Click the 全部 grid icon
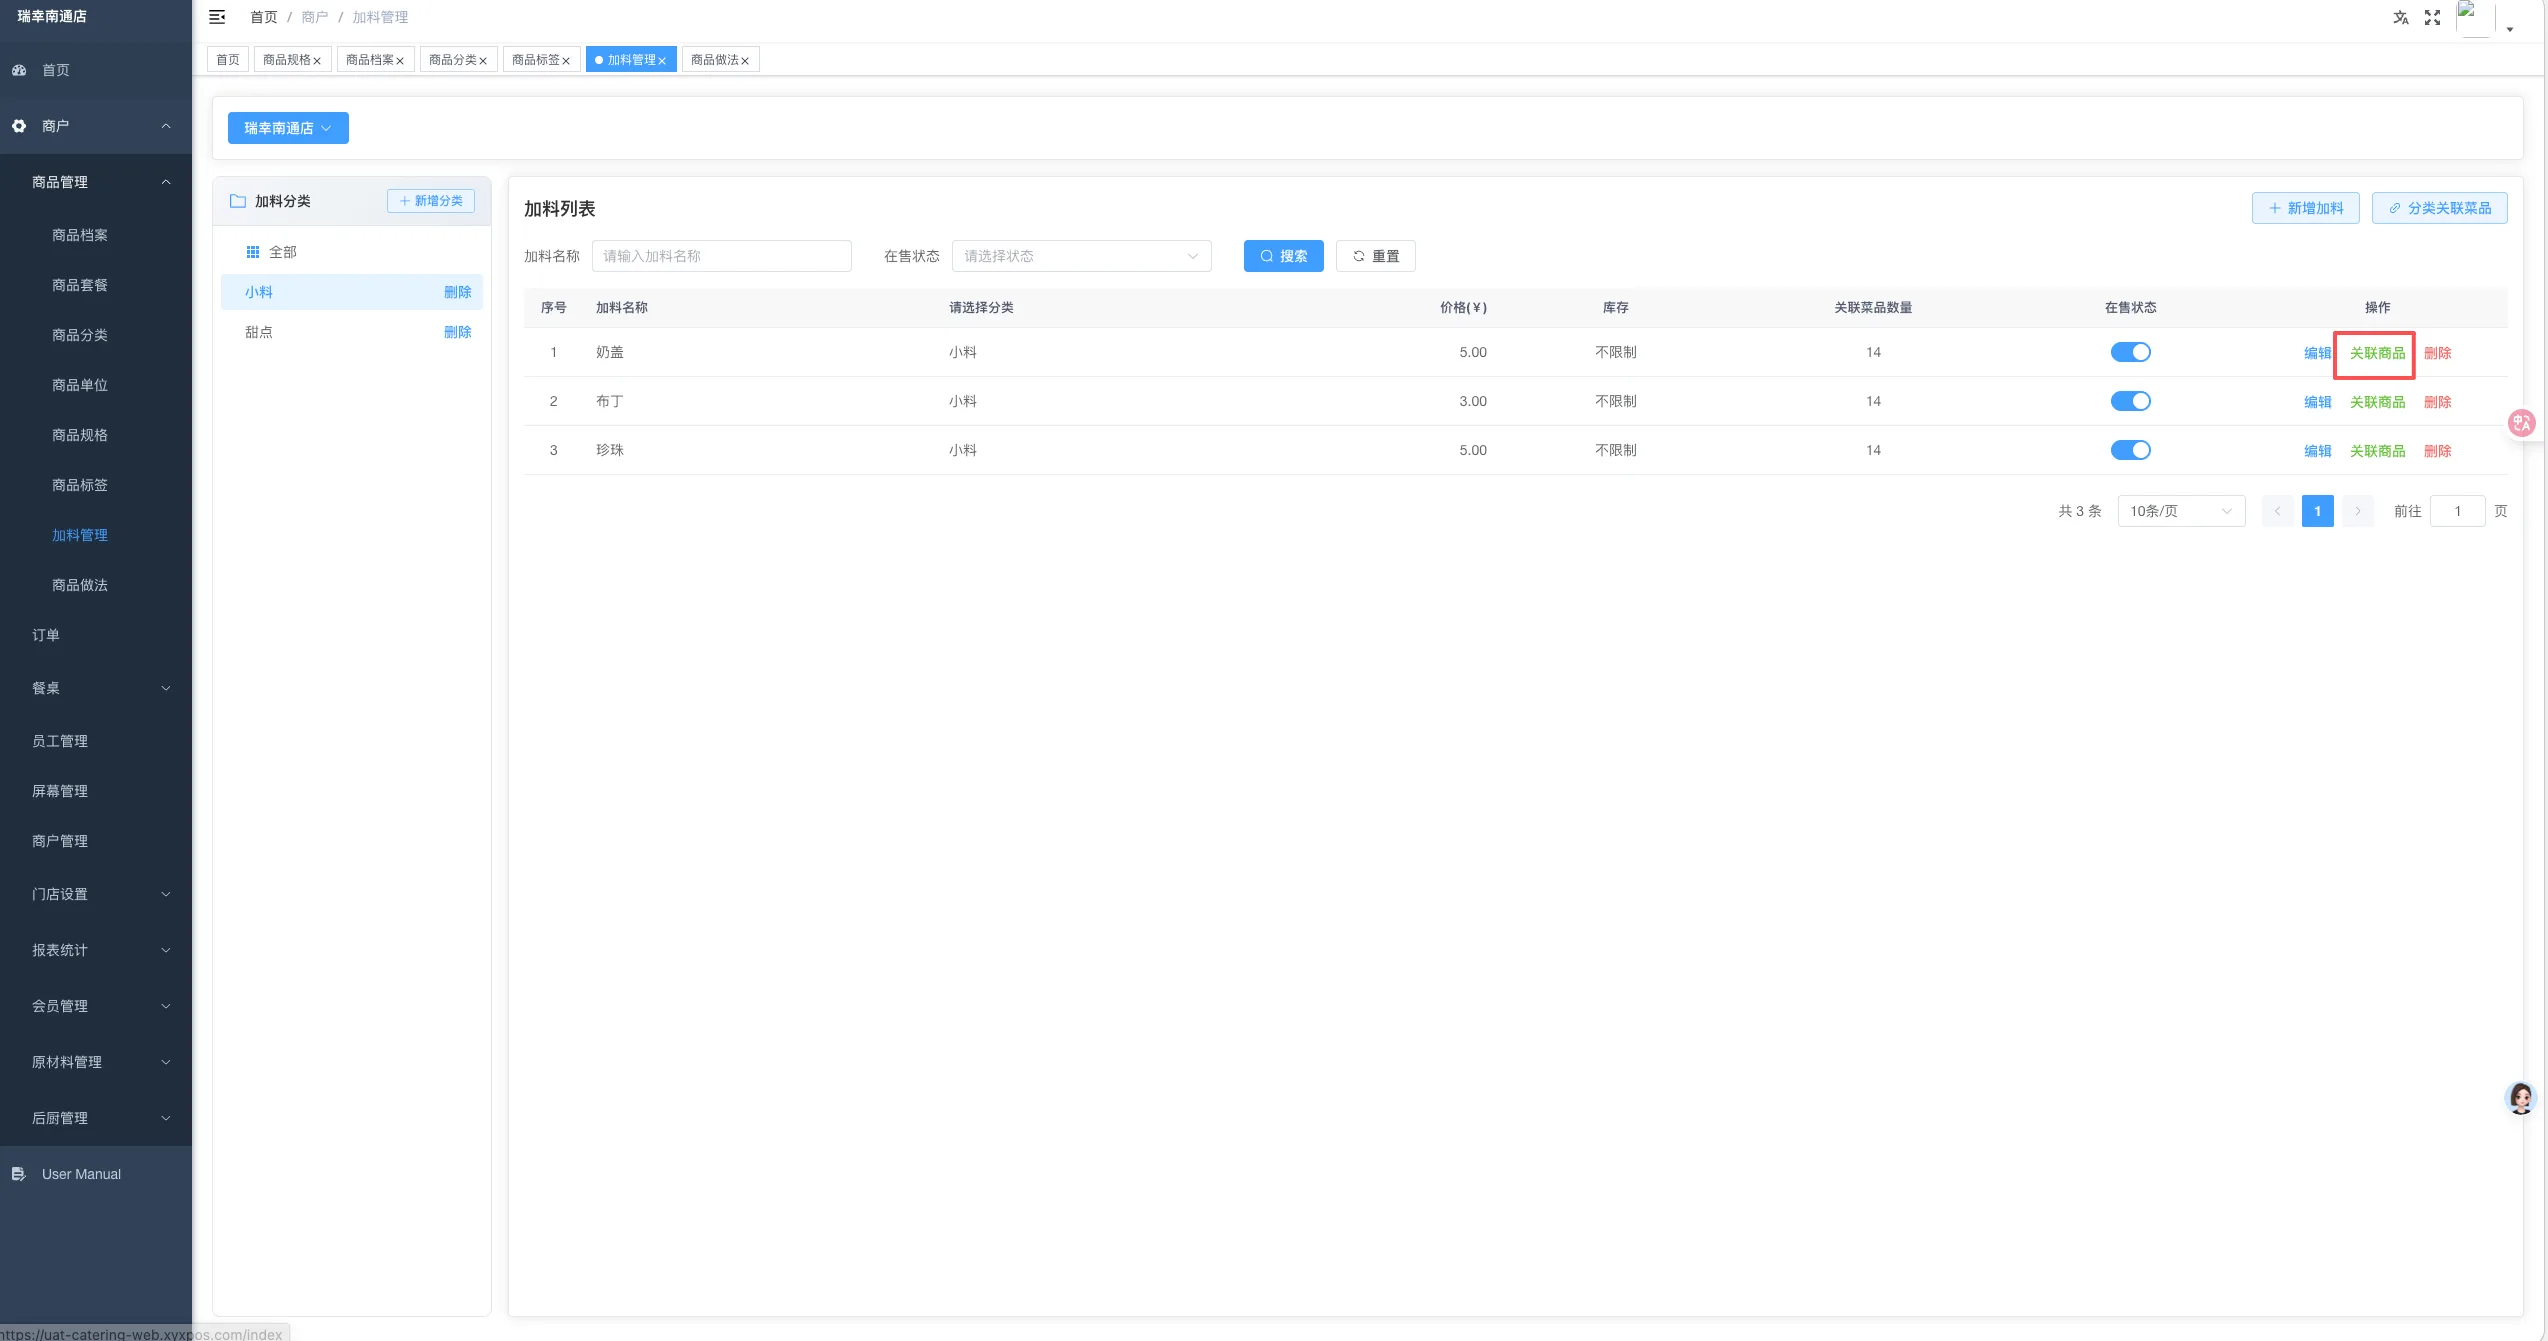The width and height of the screenshot is (2548, 1341). point(253,252)
